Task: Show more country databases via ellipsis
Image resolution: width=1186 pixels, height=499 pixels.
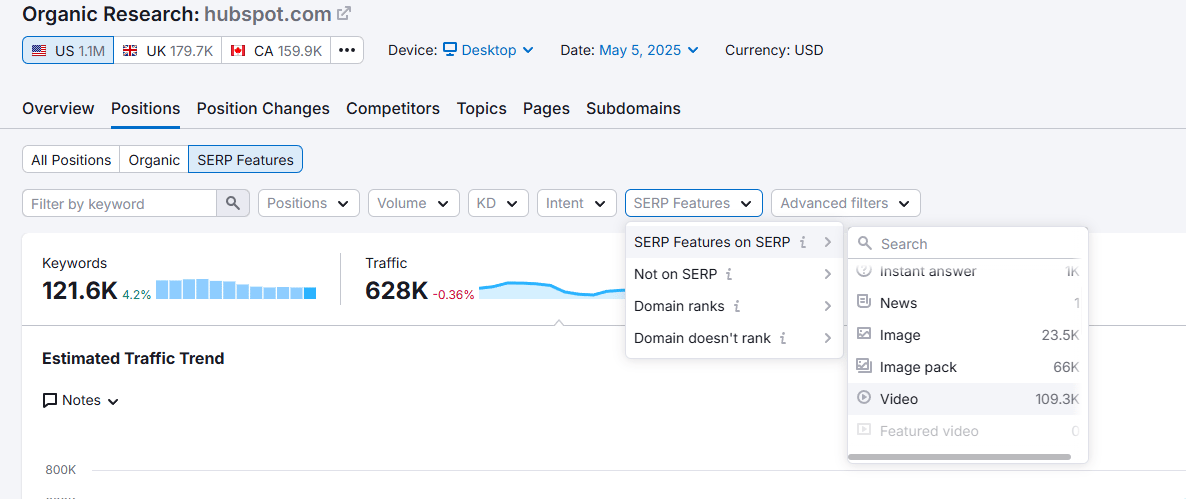Action: (x=347, y=51)
